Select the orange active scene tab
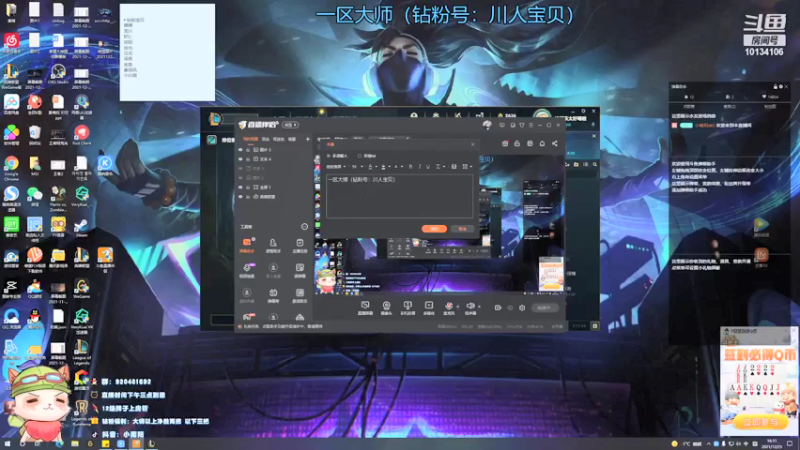The image size is (800, 450). [250, 139]
